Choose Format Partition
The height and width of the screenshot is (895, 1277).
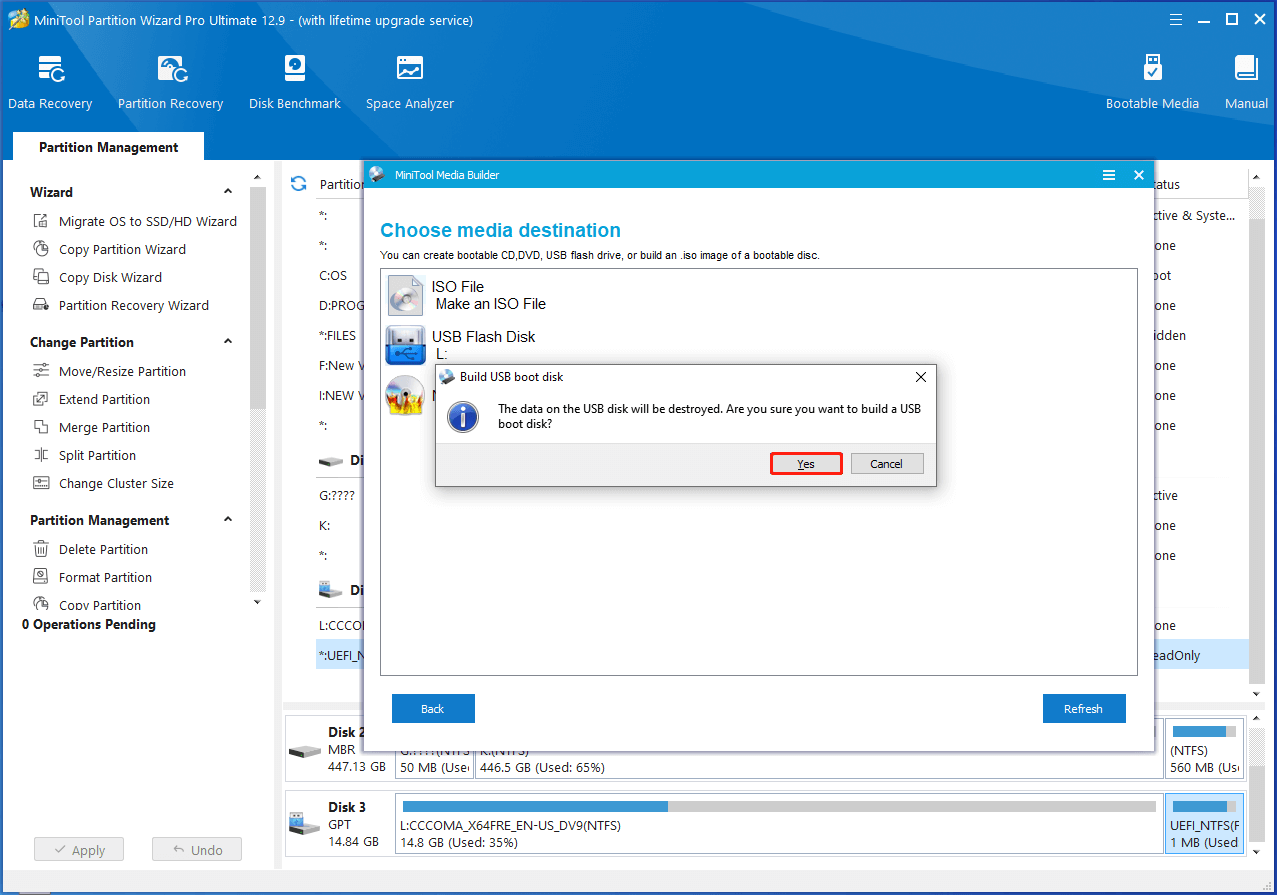pos(92,577)
